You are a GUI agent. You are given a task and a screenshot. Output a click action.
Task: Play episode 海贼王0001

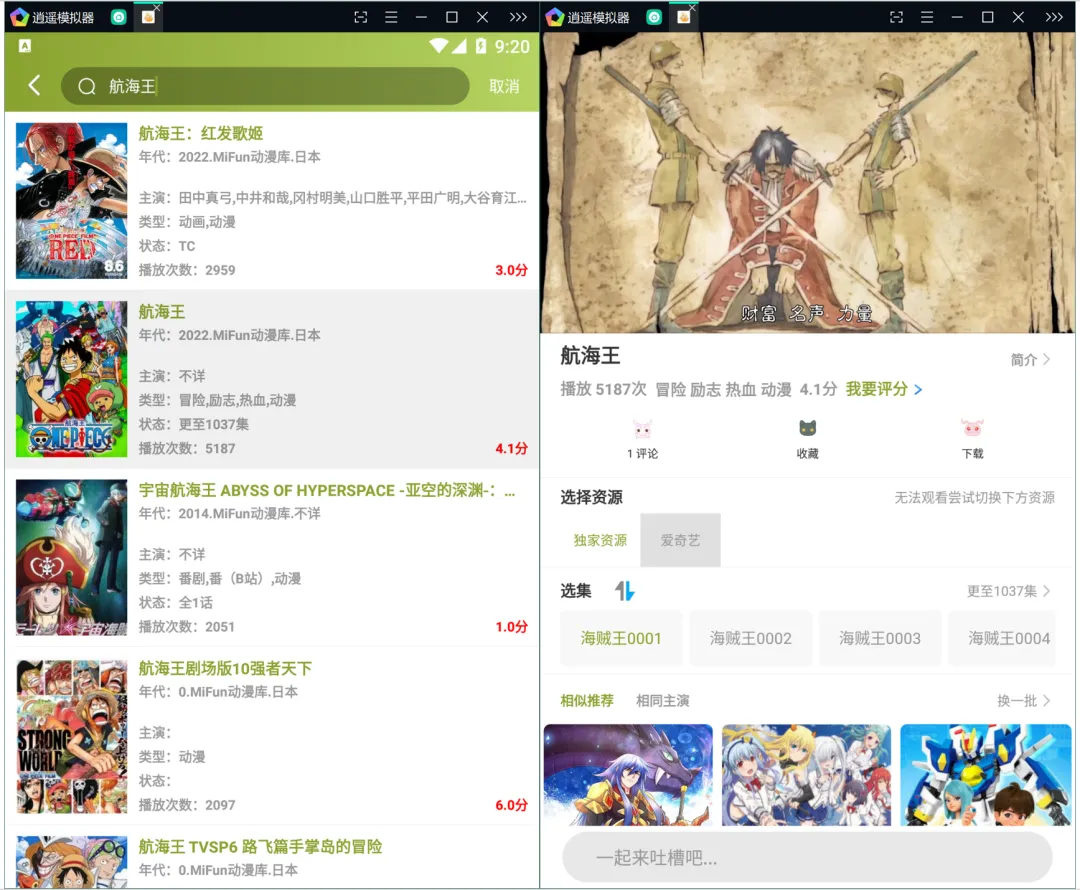pyautogui.click(x=621, y=639)
